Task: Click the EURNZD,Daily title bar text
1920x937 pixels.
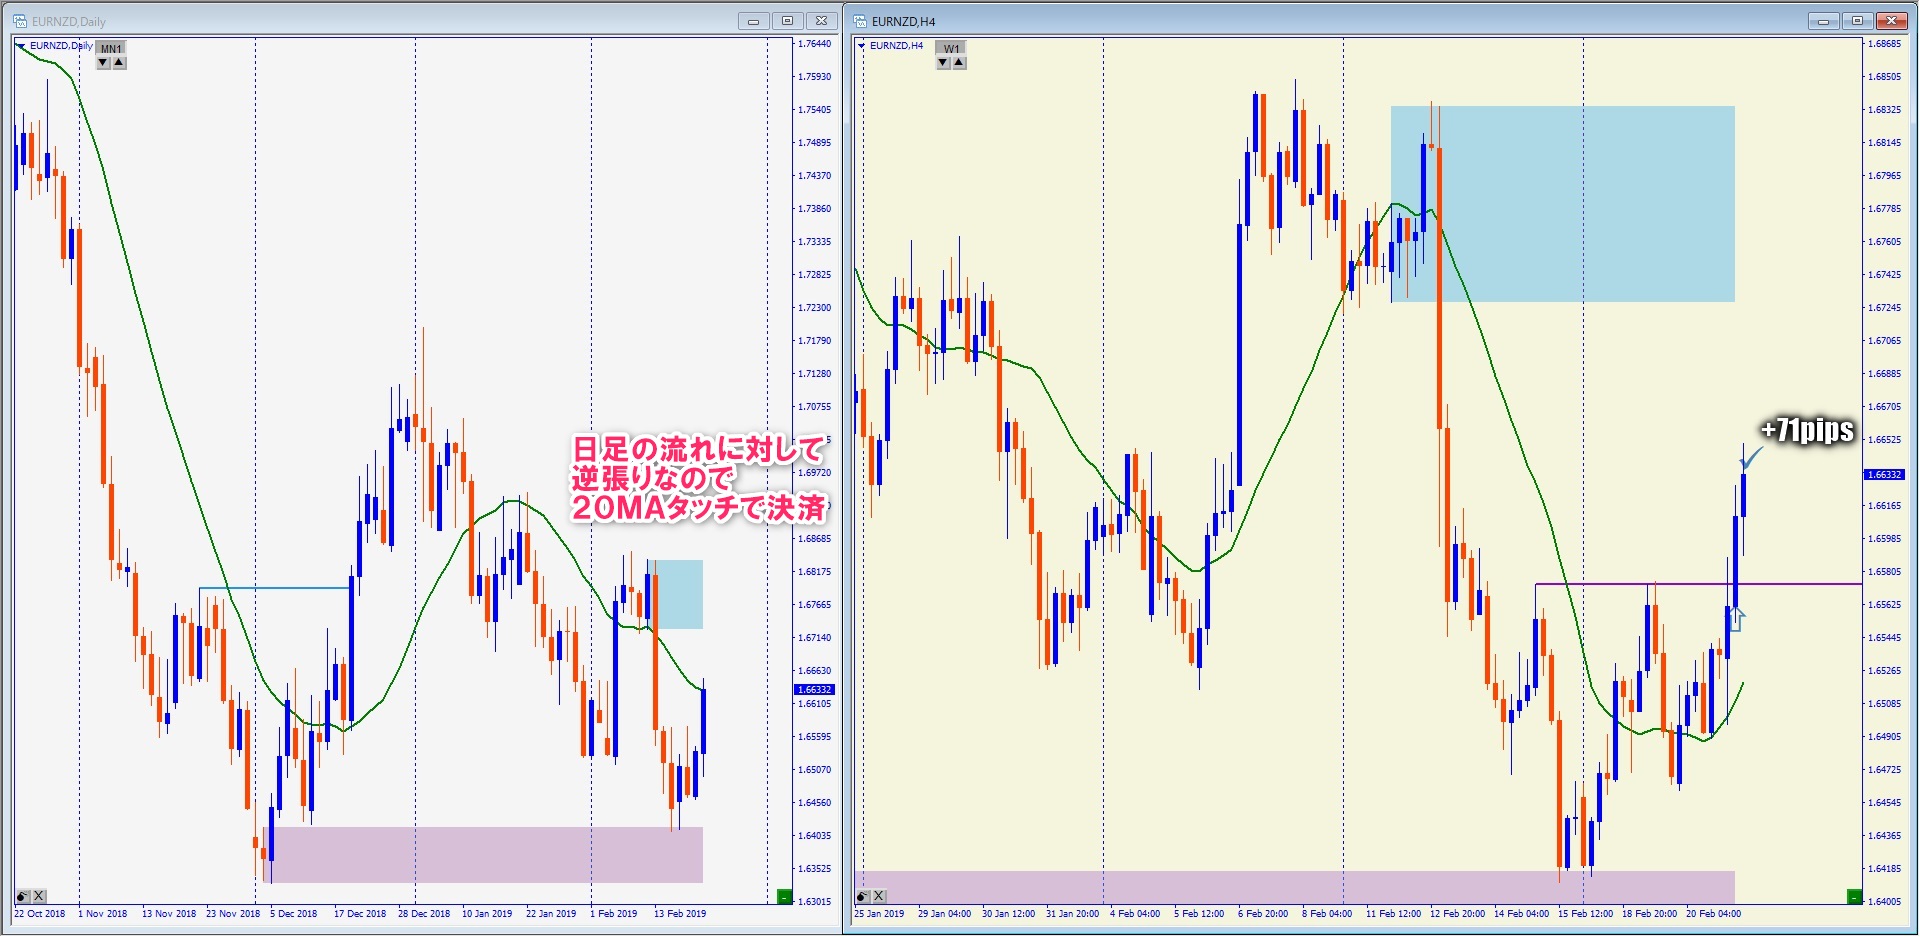Action: click(68, 21)
